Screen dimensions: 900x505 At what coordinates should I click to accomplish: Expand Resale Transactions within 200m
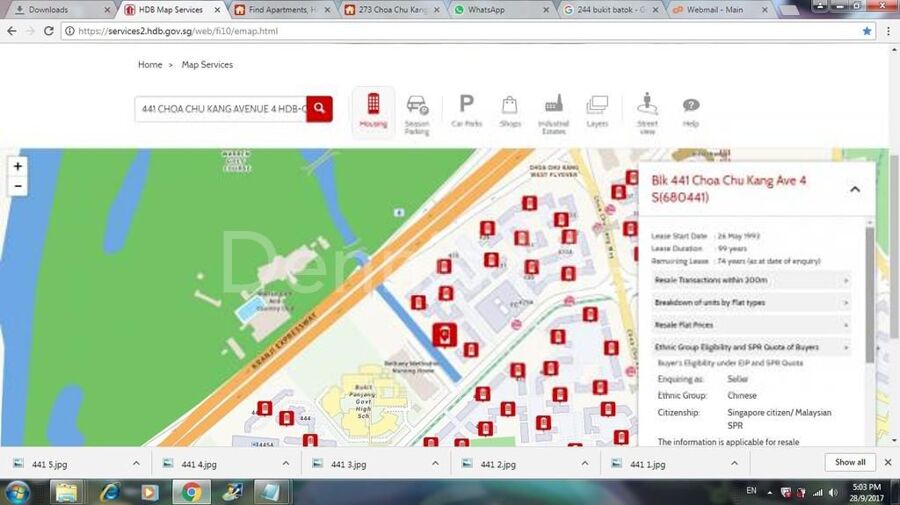750,281
